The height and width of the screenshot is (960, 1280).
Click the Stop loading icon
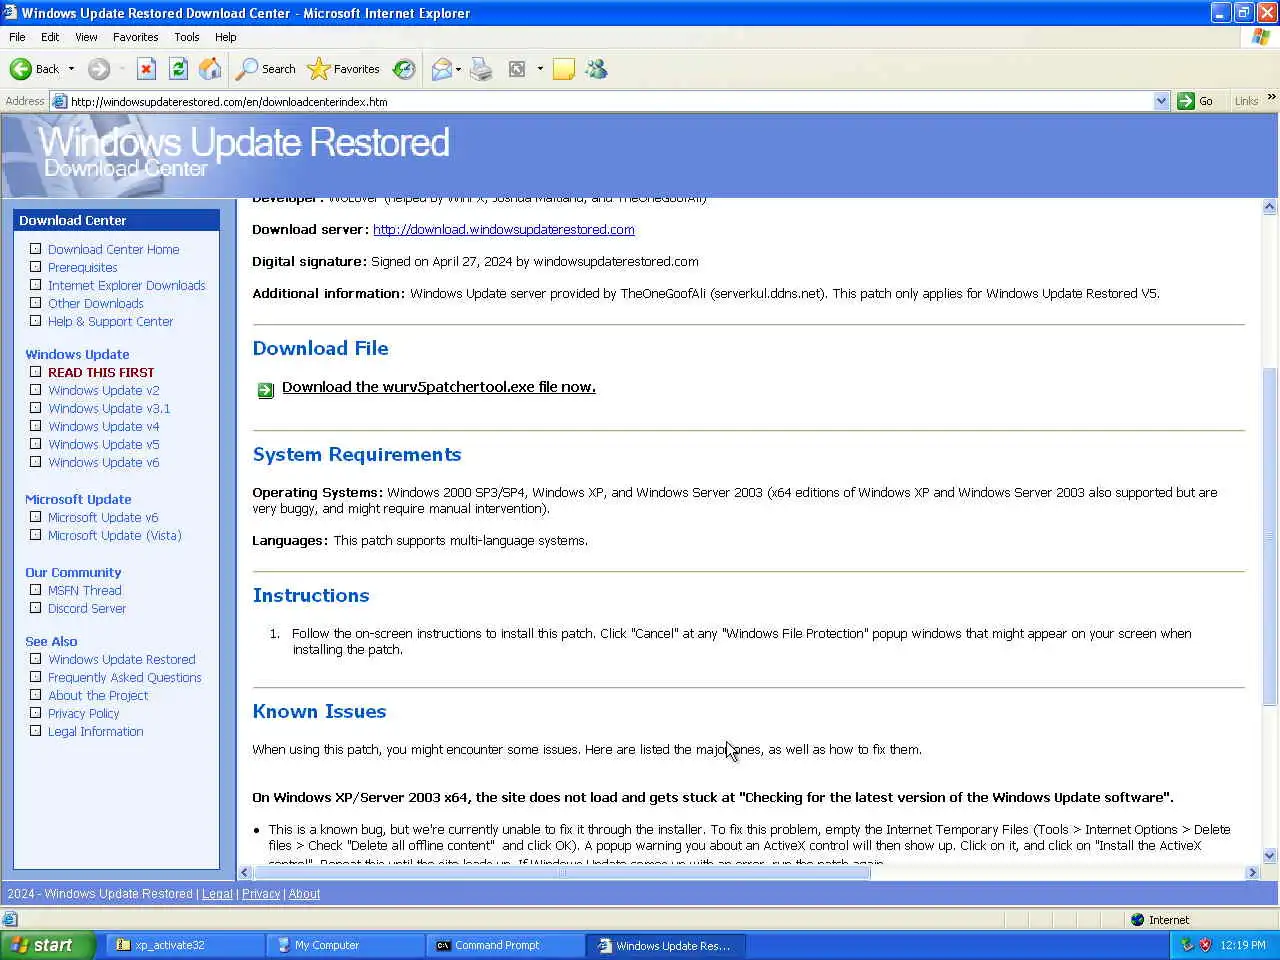coord(146,69)
